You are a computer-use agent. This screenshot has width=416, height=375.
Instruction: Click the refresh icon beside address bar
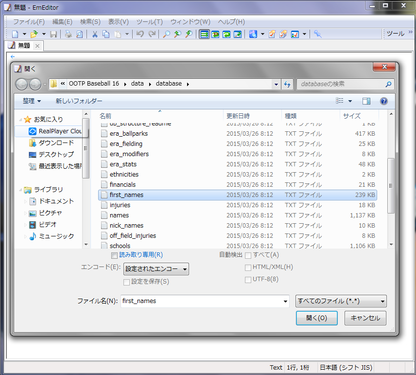pos(287,84)
